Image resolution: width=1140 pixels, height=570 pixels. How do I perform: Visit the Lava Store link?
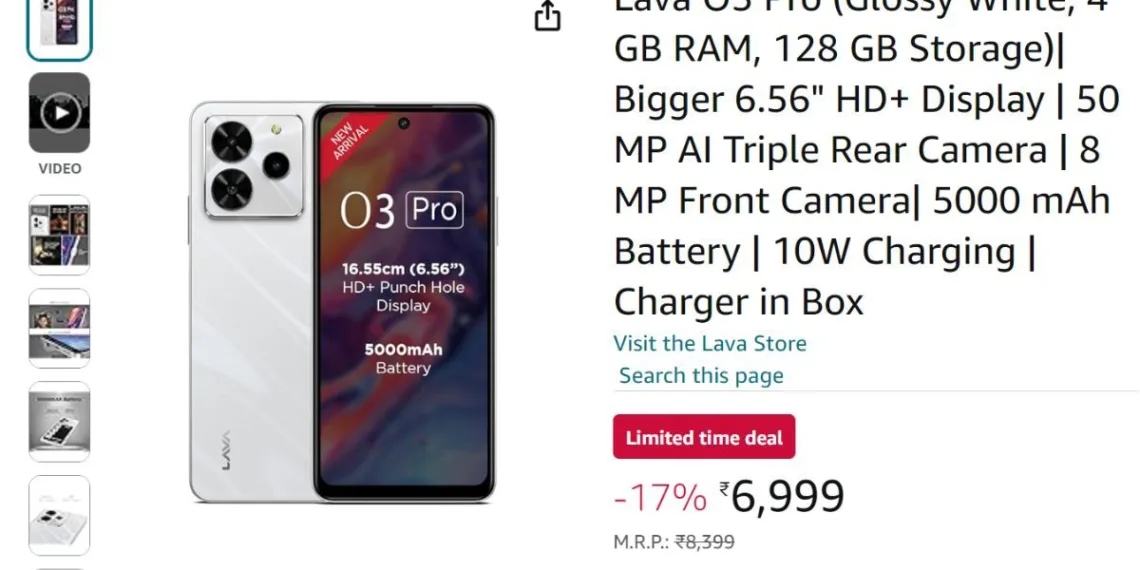pos(710,343)
